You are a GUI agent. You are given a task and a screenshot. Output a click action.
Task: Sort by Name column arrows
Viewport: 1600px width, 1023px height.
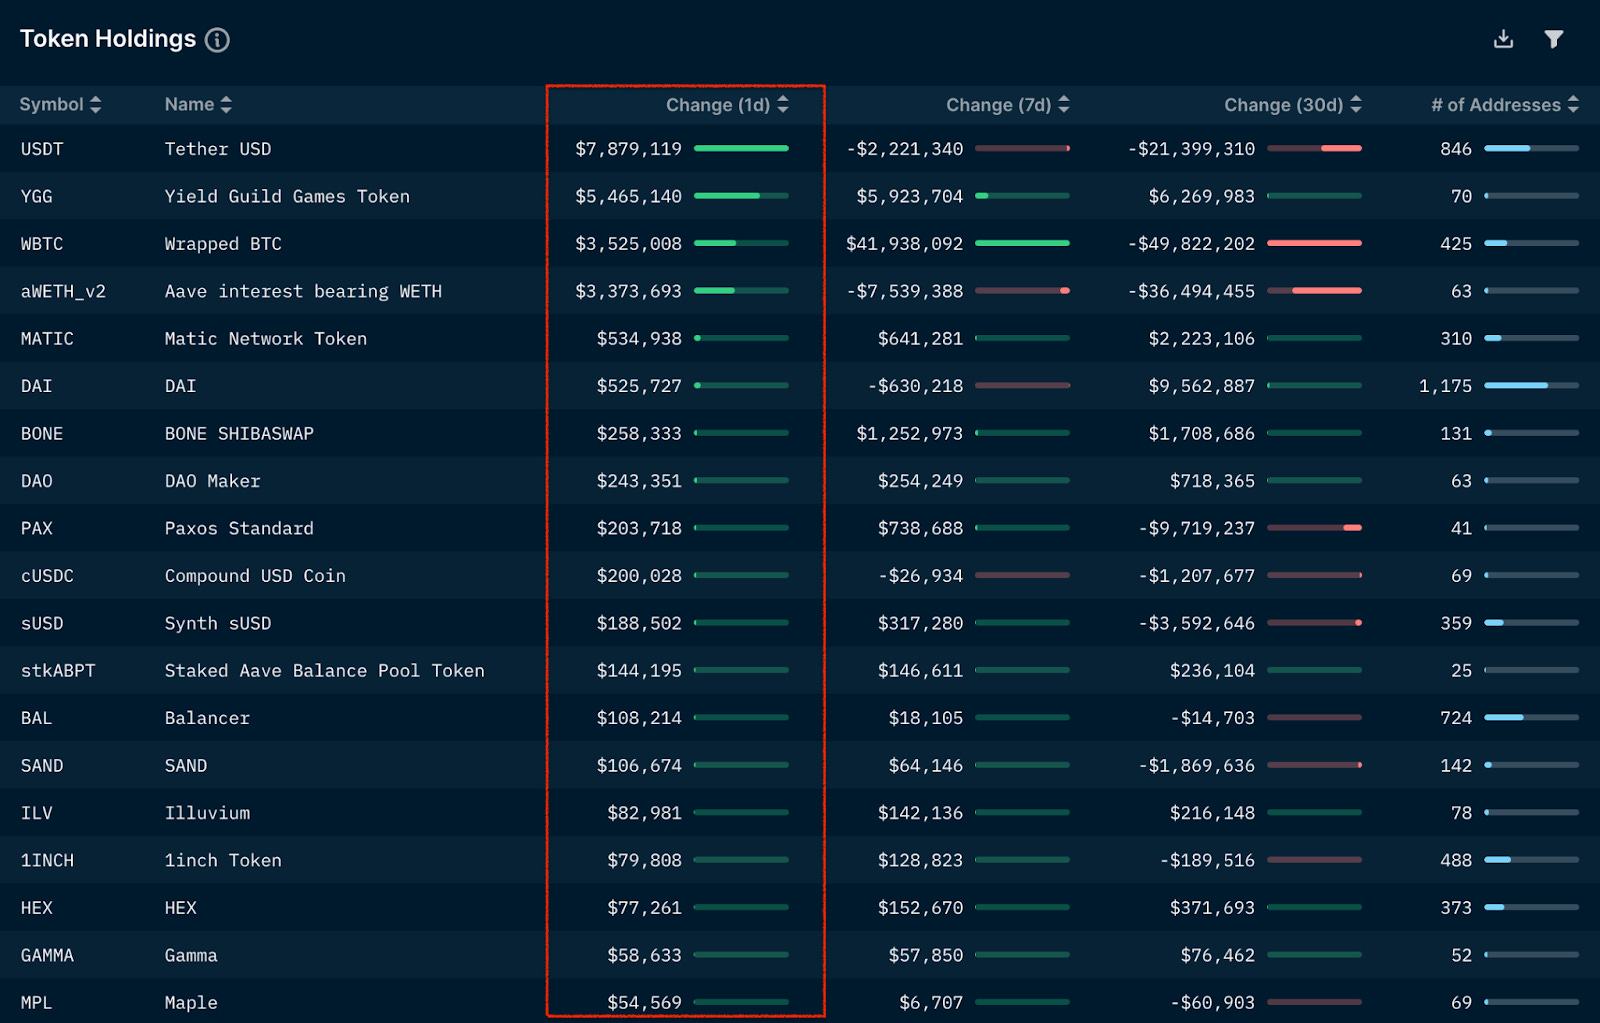pyautogui.click(x=226, y=105)
